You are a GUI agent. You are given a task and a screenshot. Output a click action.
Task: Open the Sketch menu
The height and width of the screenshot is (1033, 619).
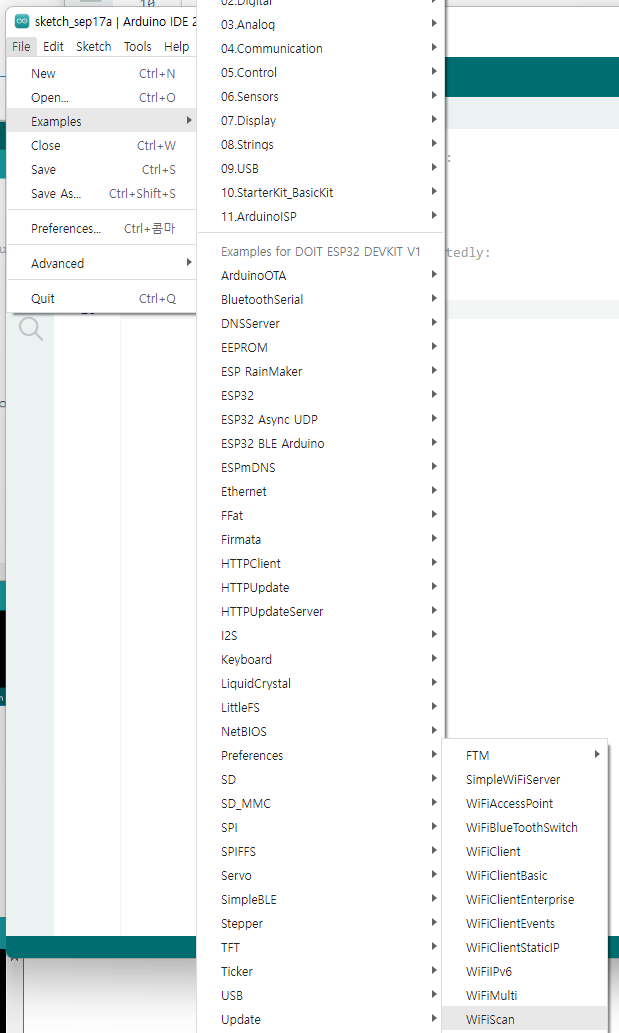tap(94, 47)
